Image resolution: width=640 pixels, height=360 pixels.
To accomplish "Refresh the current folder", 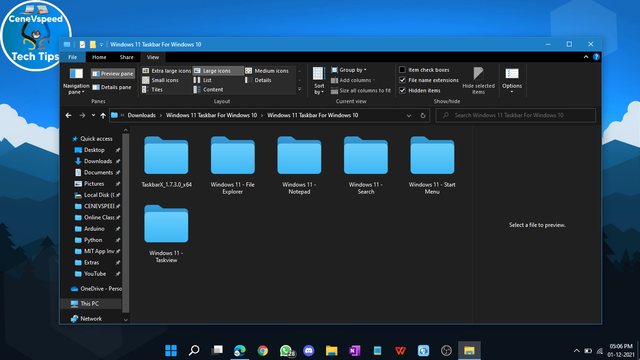I will 423,116.
